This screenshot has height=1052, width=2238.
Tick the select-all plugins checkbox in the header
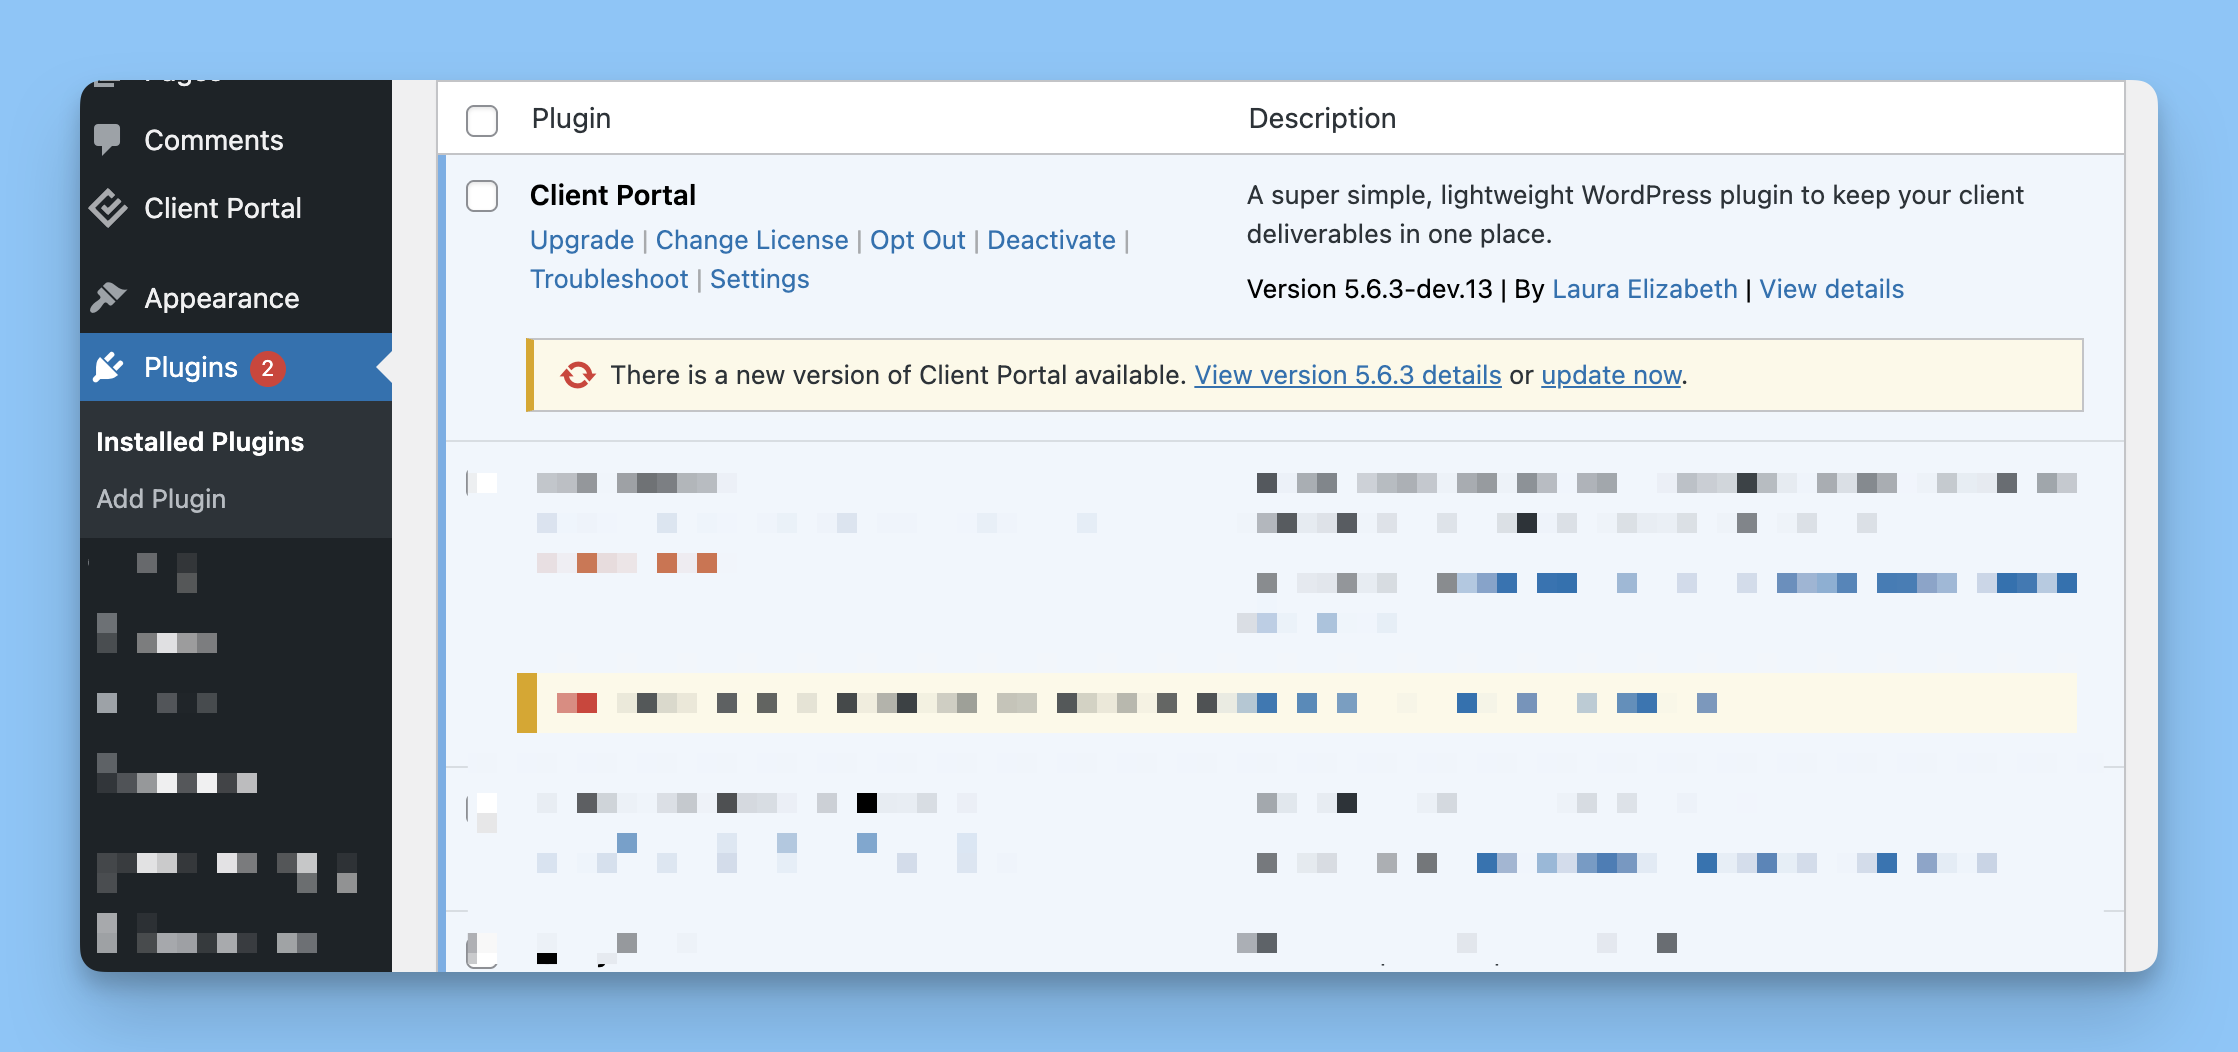point(482,120)
